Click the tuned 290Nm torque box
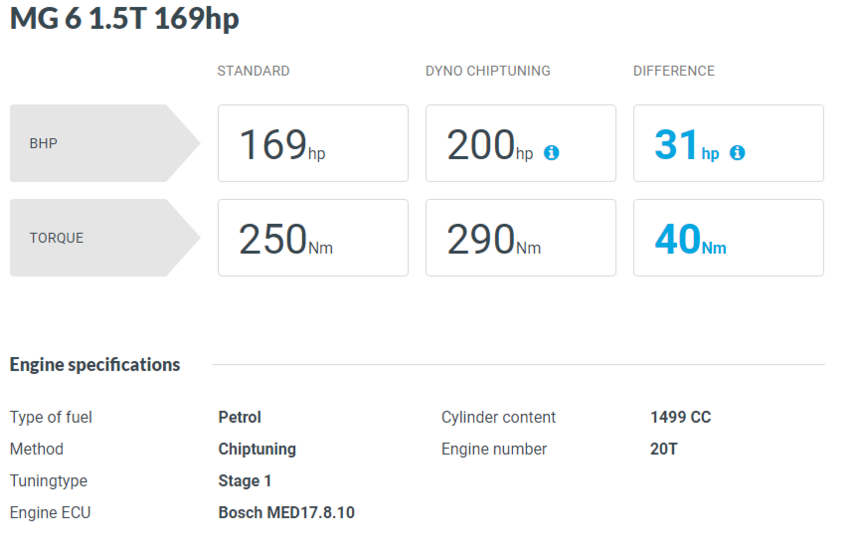This screenshot has height=552, width=859. 520,238
